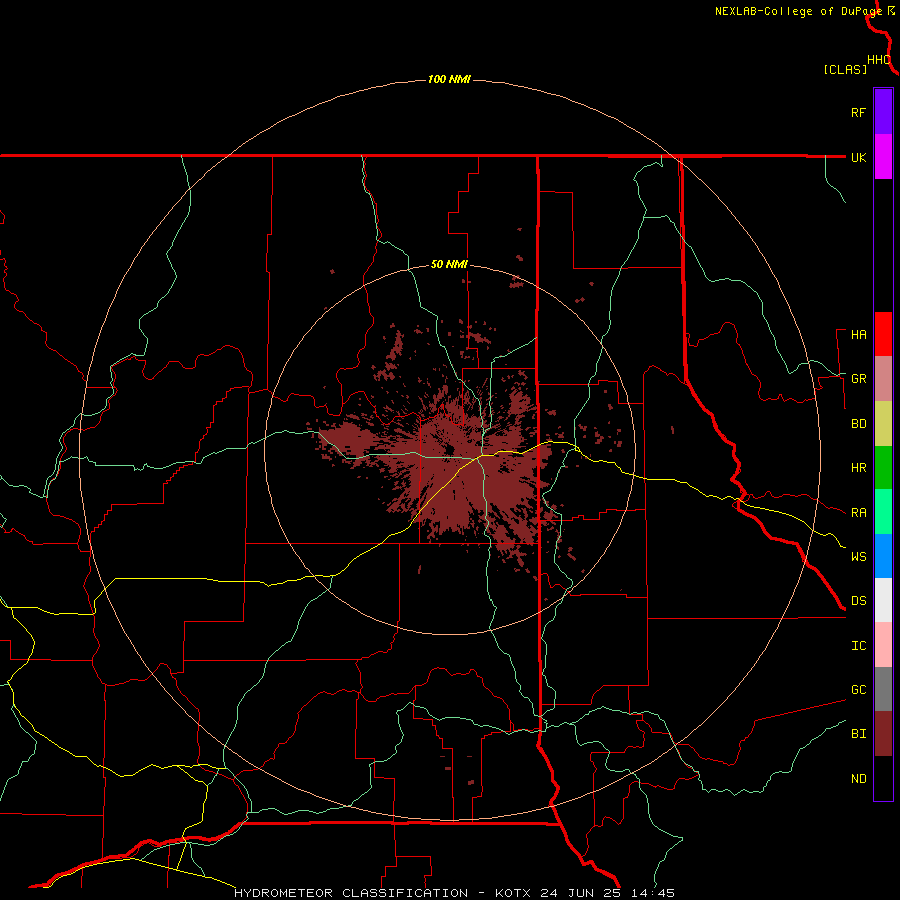Click the IC pink legend swatch
This screenshot has height=900, width=900.
click(883, 645)
